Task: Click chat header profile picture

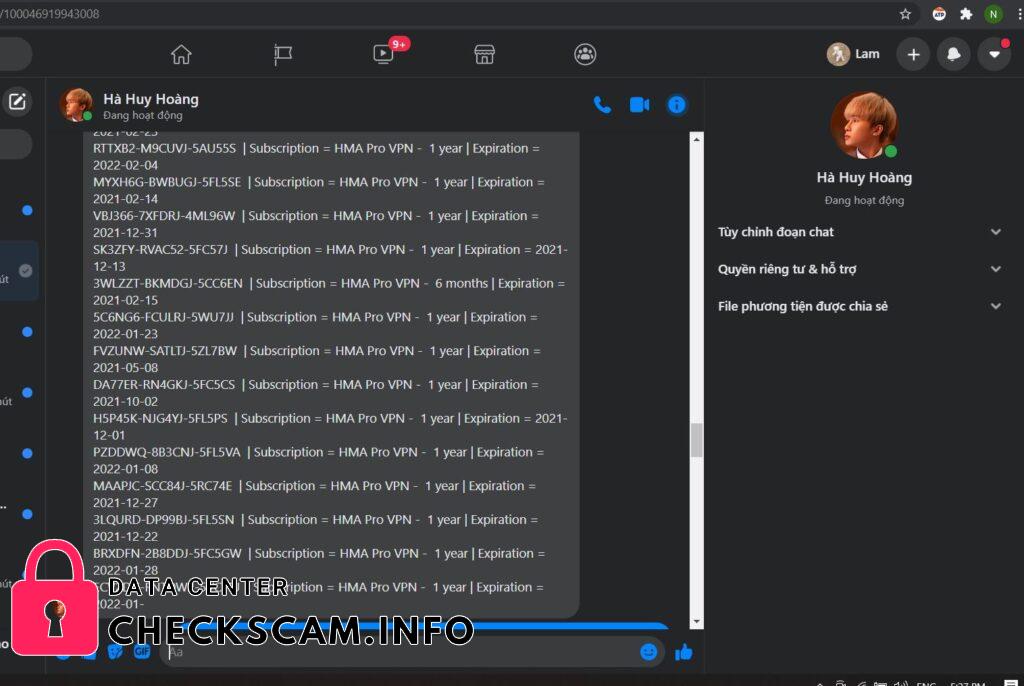Action: click(x=76, y=105)
